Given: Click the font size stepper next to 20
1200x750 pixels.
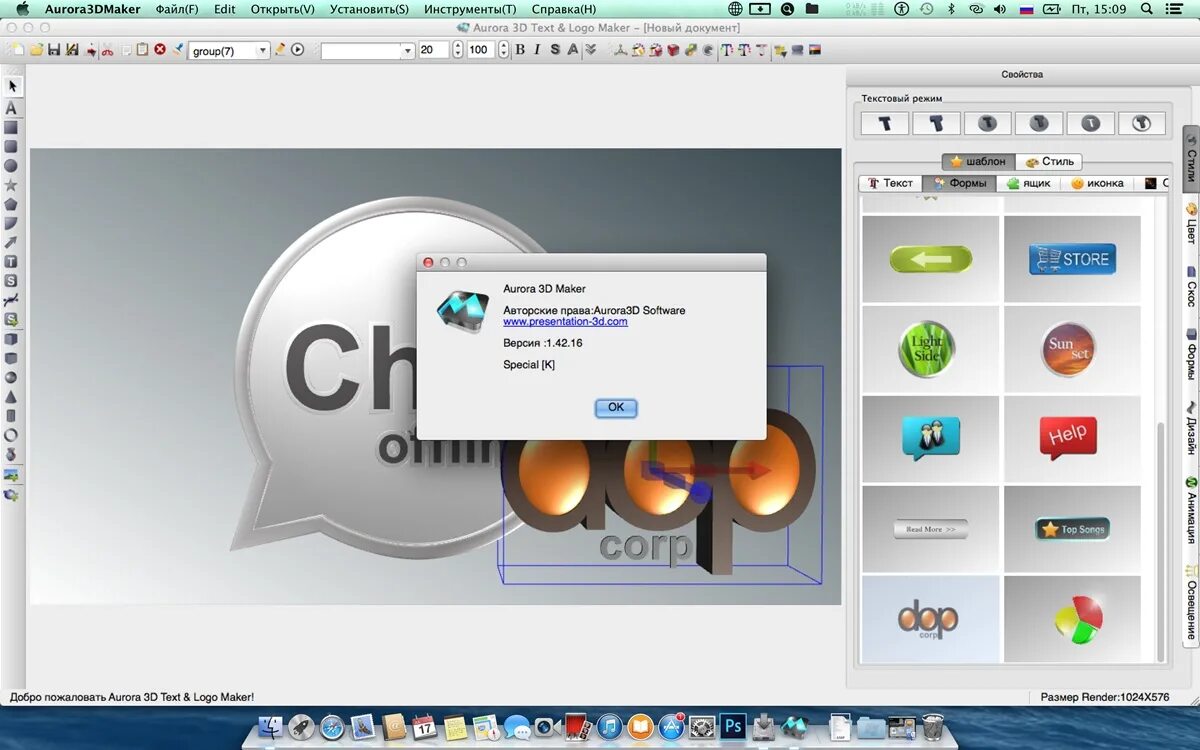Looking at the screenshot, I should (x=458, y=50).
